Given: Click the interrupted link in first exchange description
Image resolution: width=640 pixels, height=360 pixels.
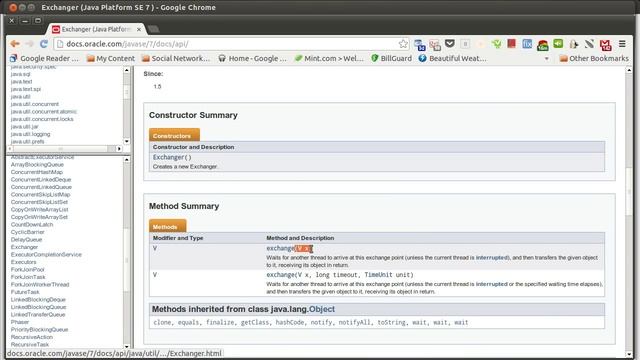Looking at the screenshot, I should pyautogui.click(x=492, y=258).
